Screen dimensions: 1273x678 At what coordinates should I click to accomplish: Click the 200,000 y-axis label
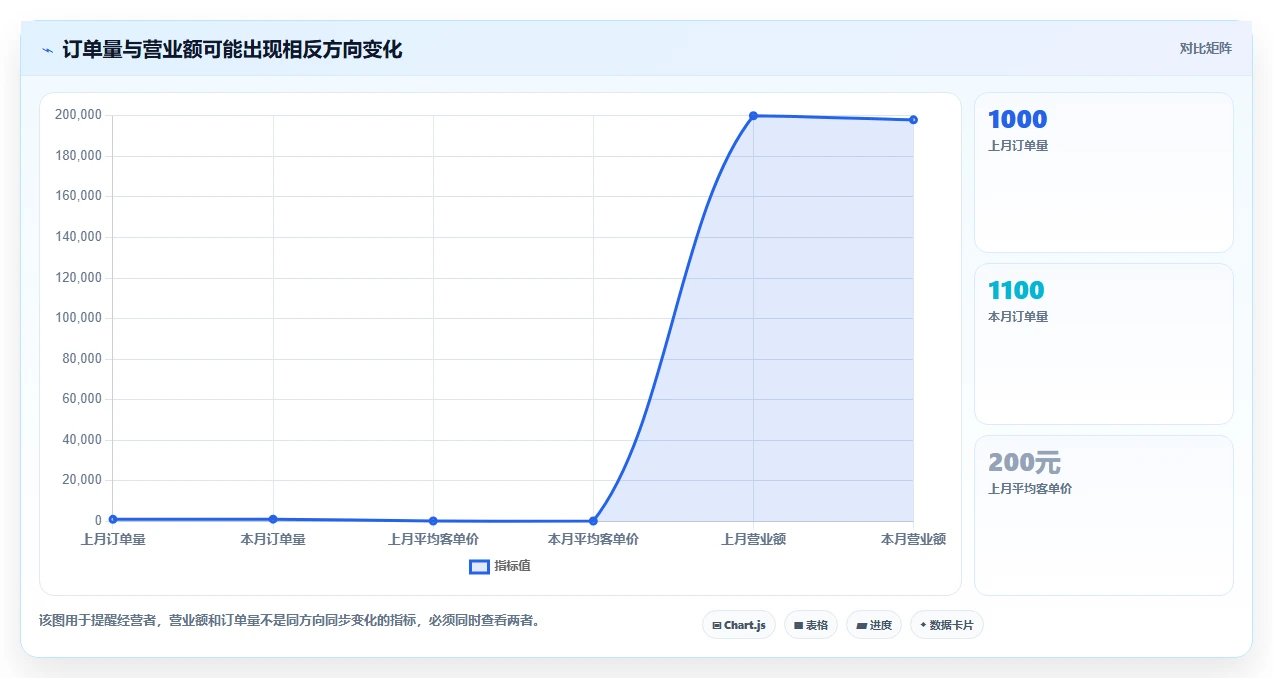(78, 115)
